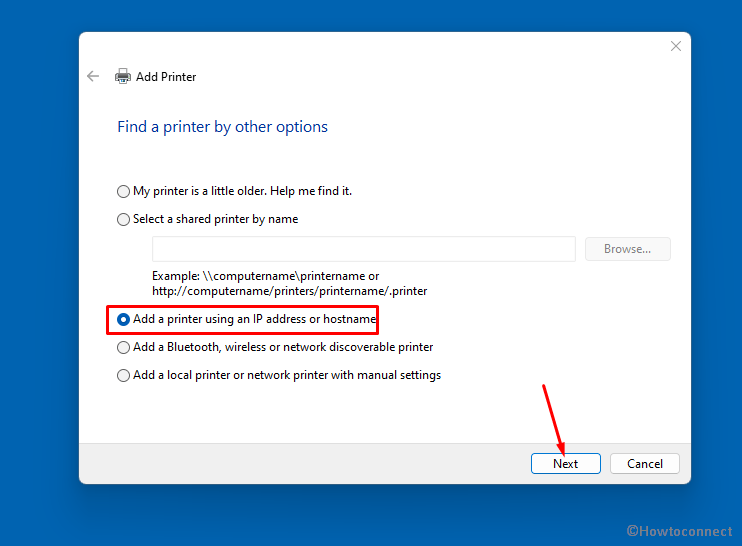Close the Add Printer dialog
The width and height of the screenshot is (742, 546).
(676, 46)
